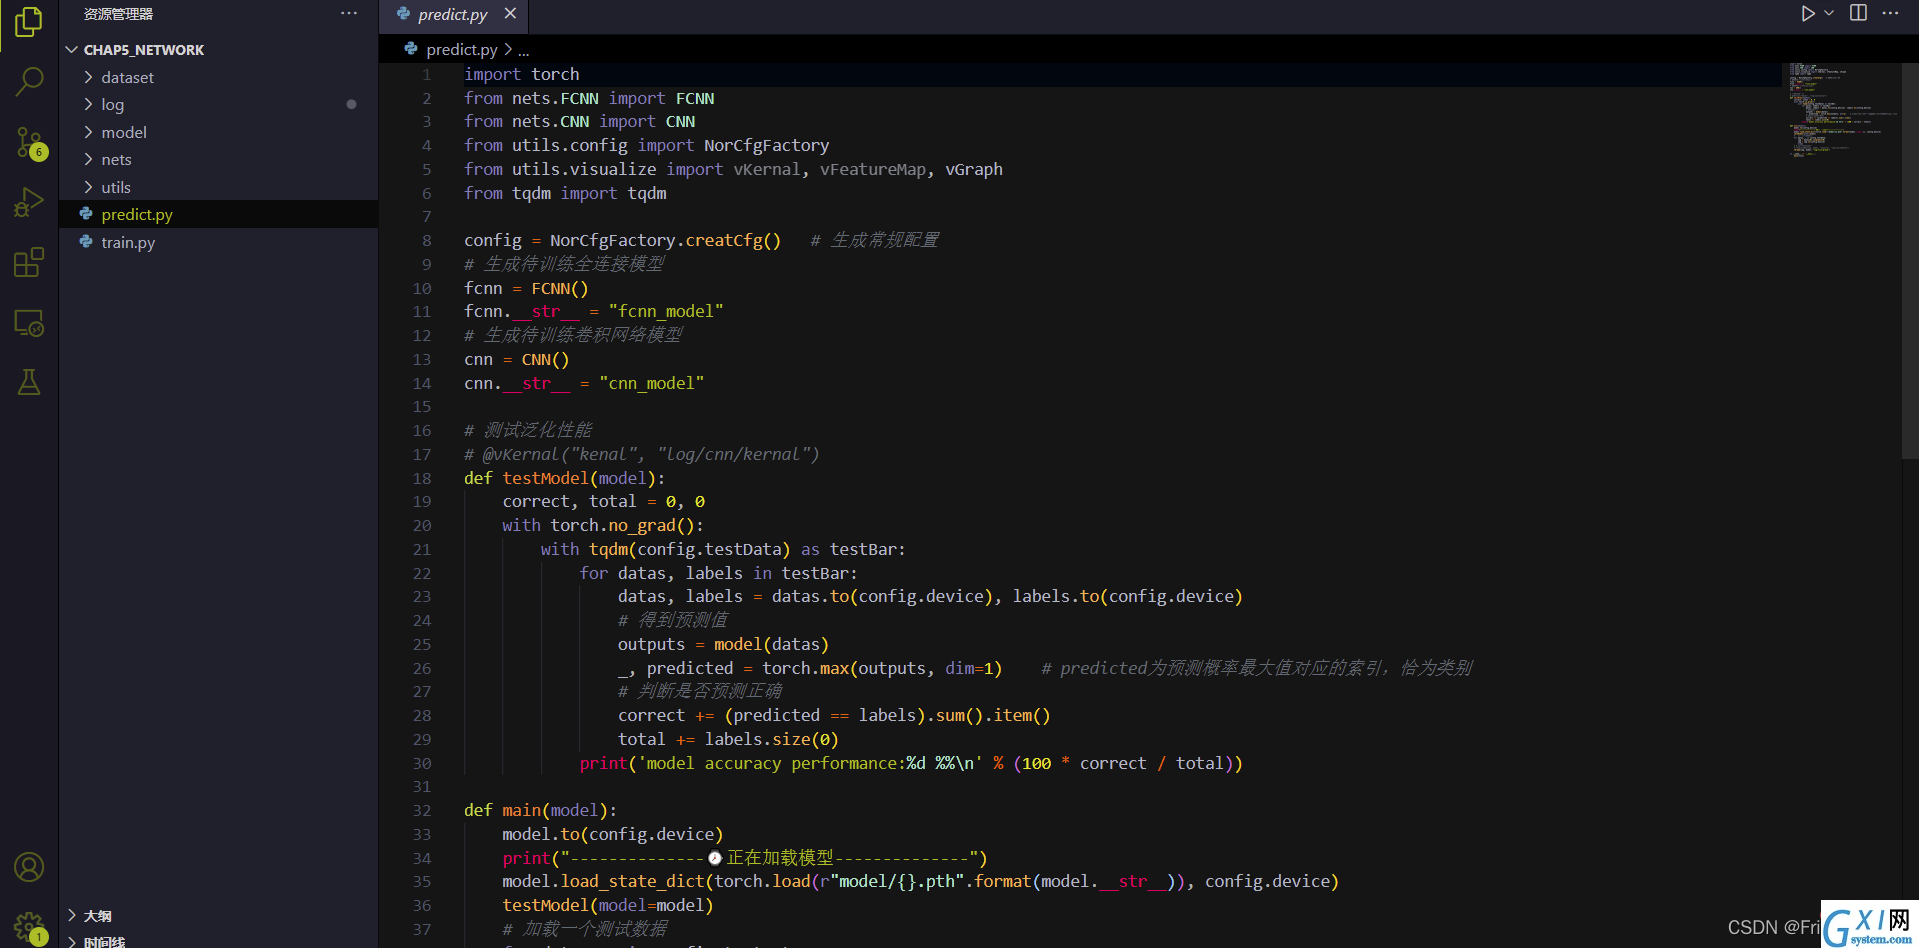Click the python file icon beside train.py
This screenshot has width=1919, height=948.
click(86, 242)
